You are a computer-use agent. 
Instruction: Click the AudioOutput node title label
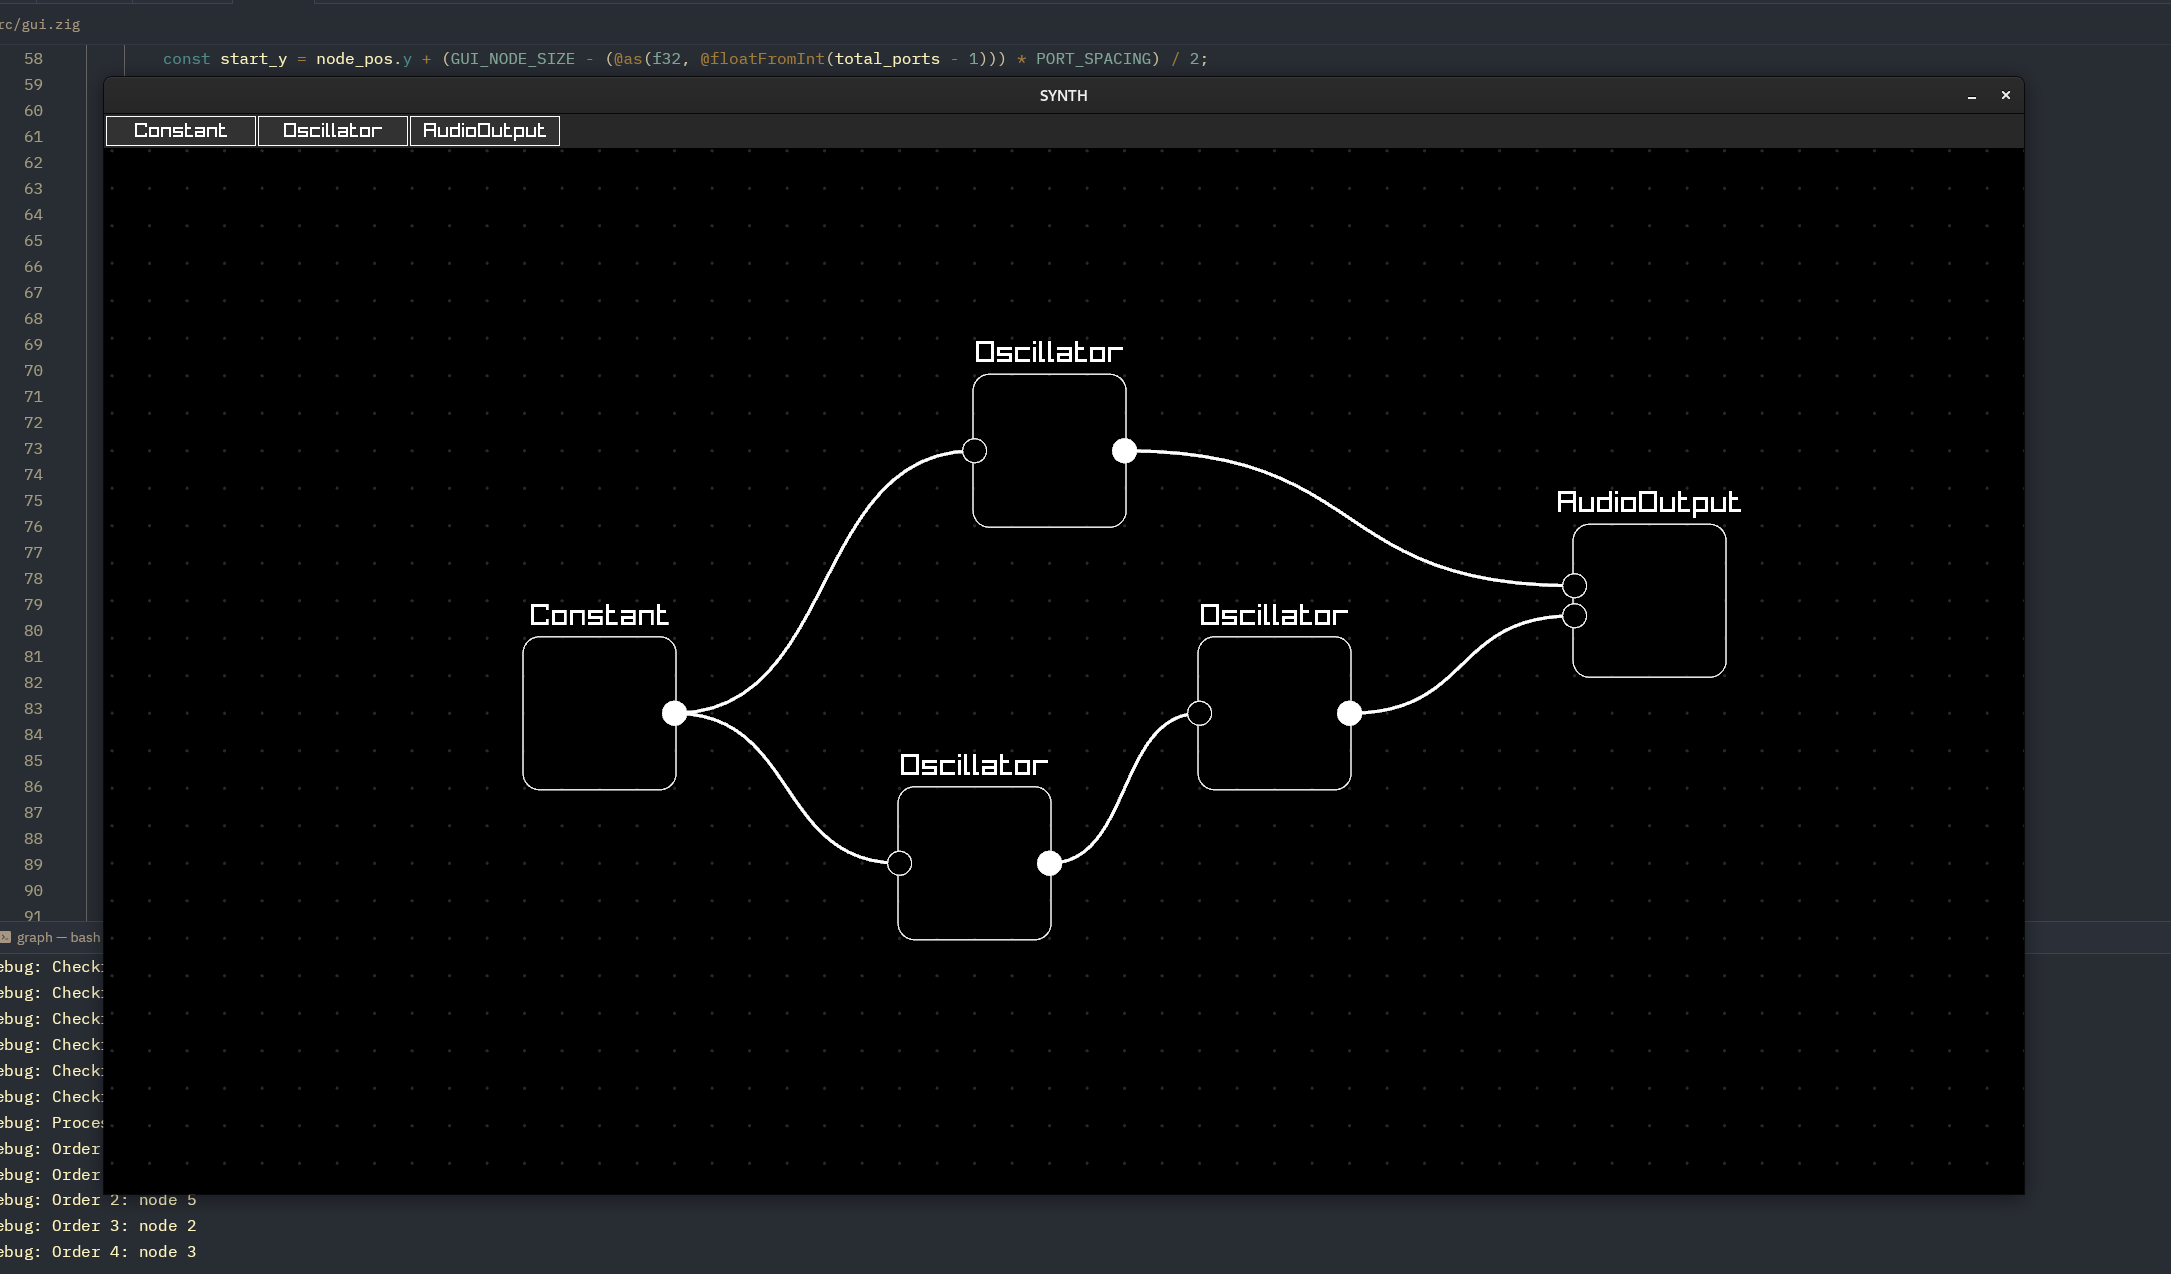(x=1649, y=502)
